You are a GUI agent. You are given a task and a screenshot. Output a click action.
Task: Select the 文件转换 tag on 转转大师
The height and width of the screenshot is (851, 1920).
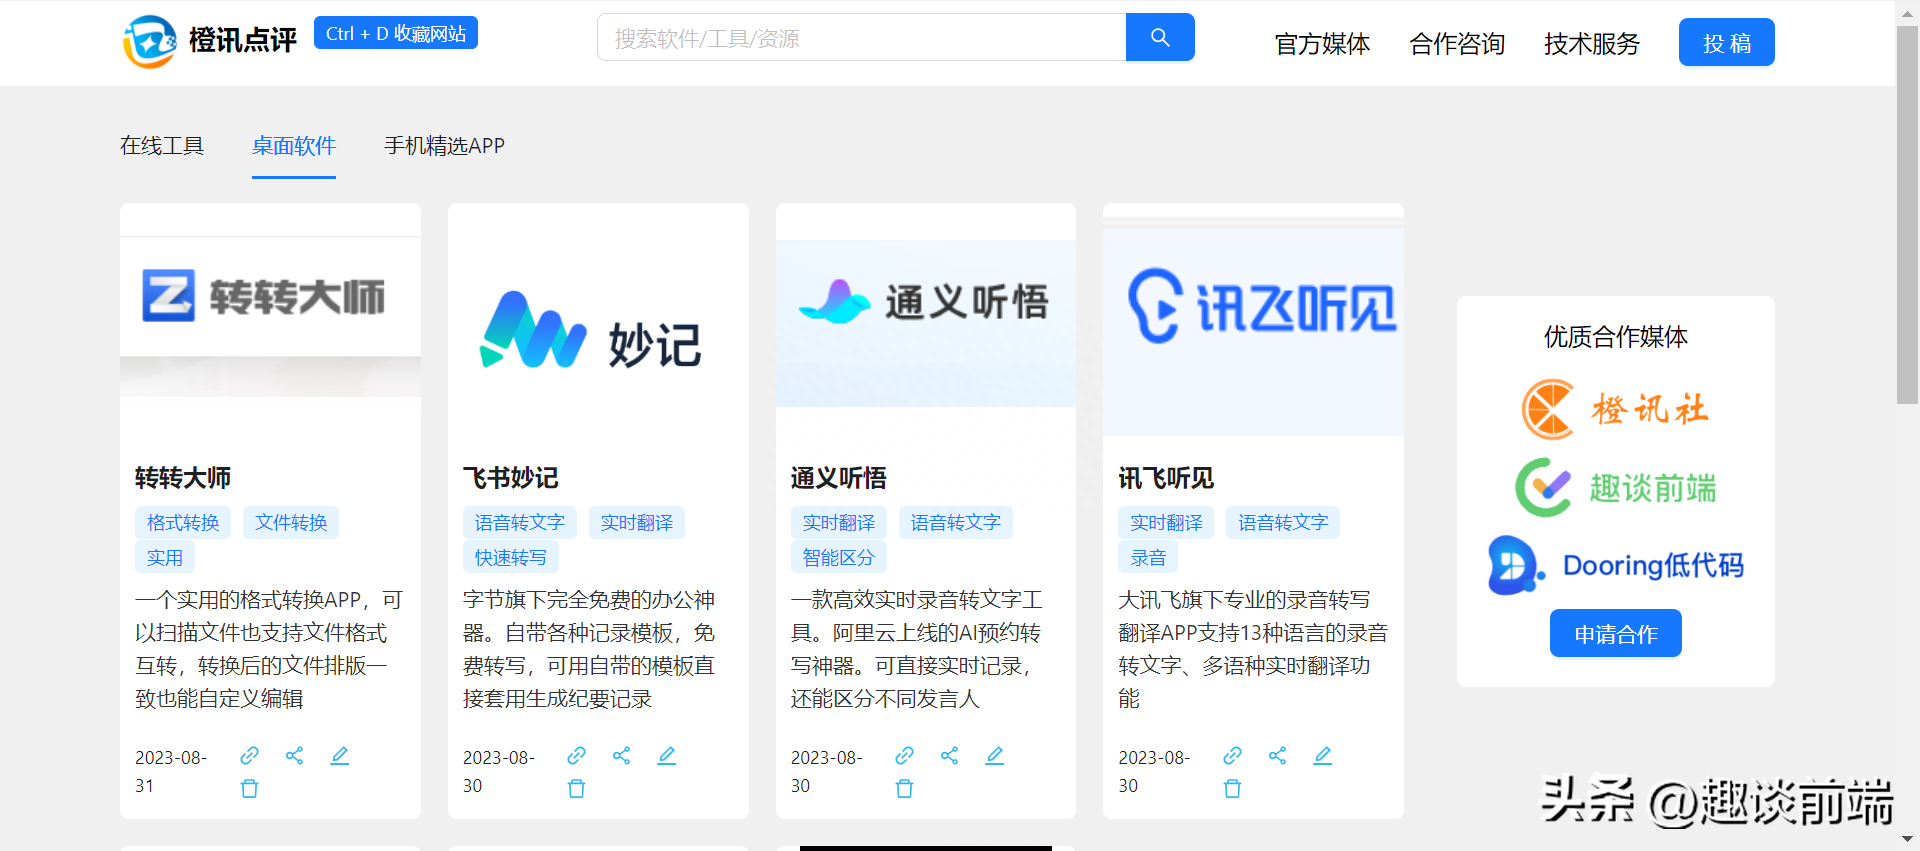point(291,522)
